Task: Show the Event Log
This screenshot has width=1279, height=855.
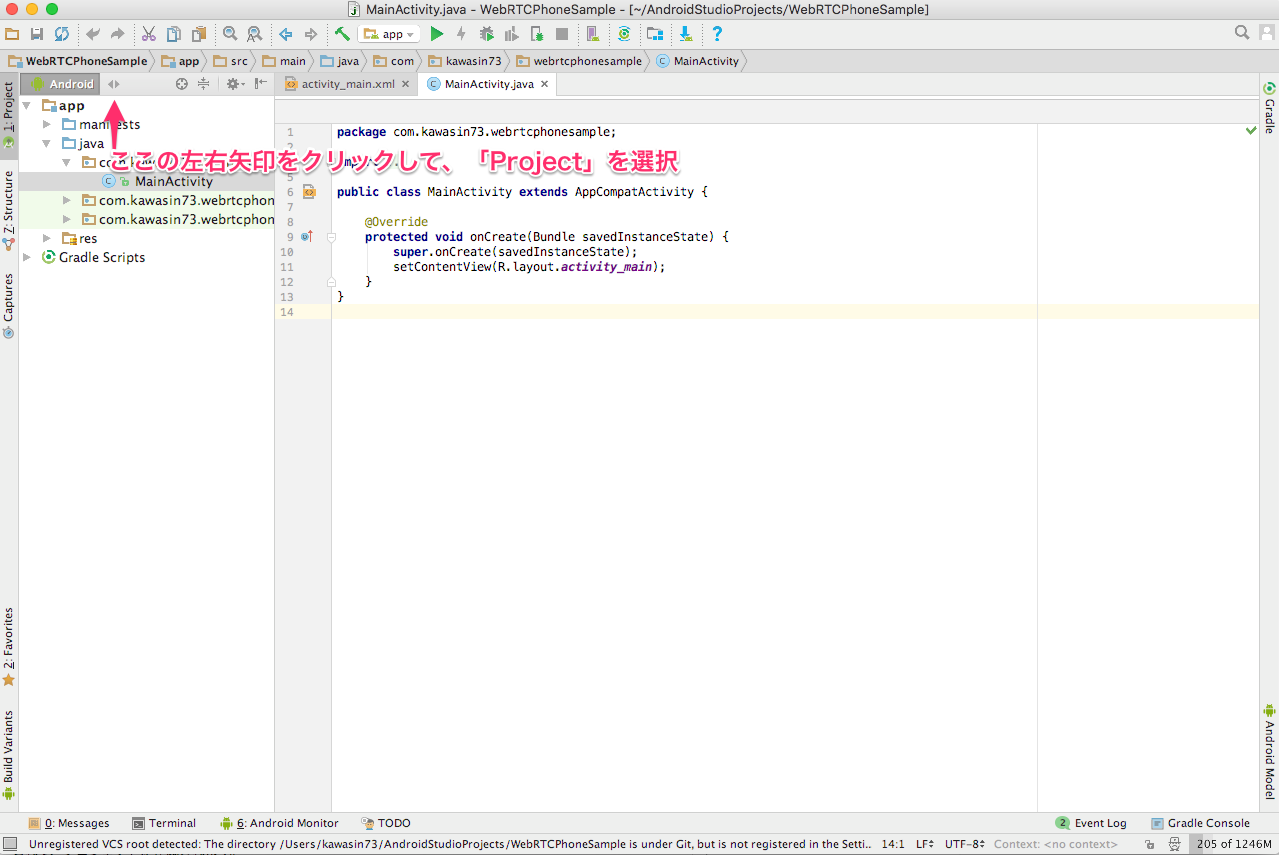Action: (1098, 822)
